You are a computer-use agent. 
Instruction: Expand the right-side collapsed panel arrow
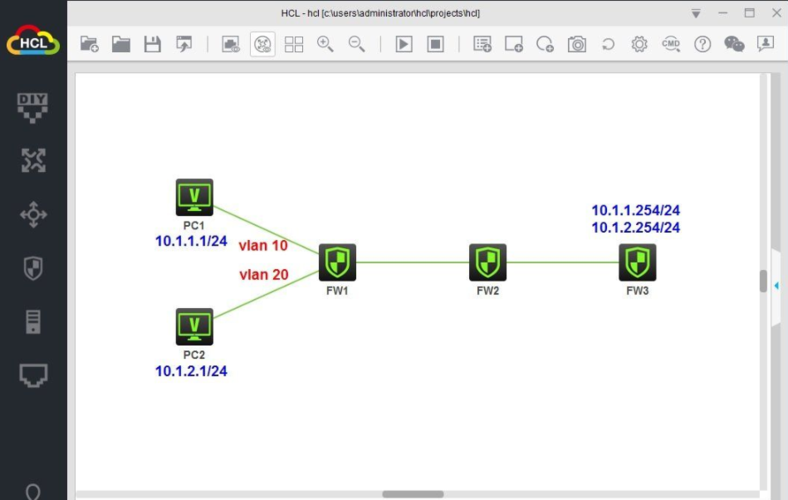point(776,286)
